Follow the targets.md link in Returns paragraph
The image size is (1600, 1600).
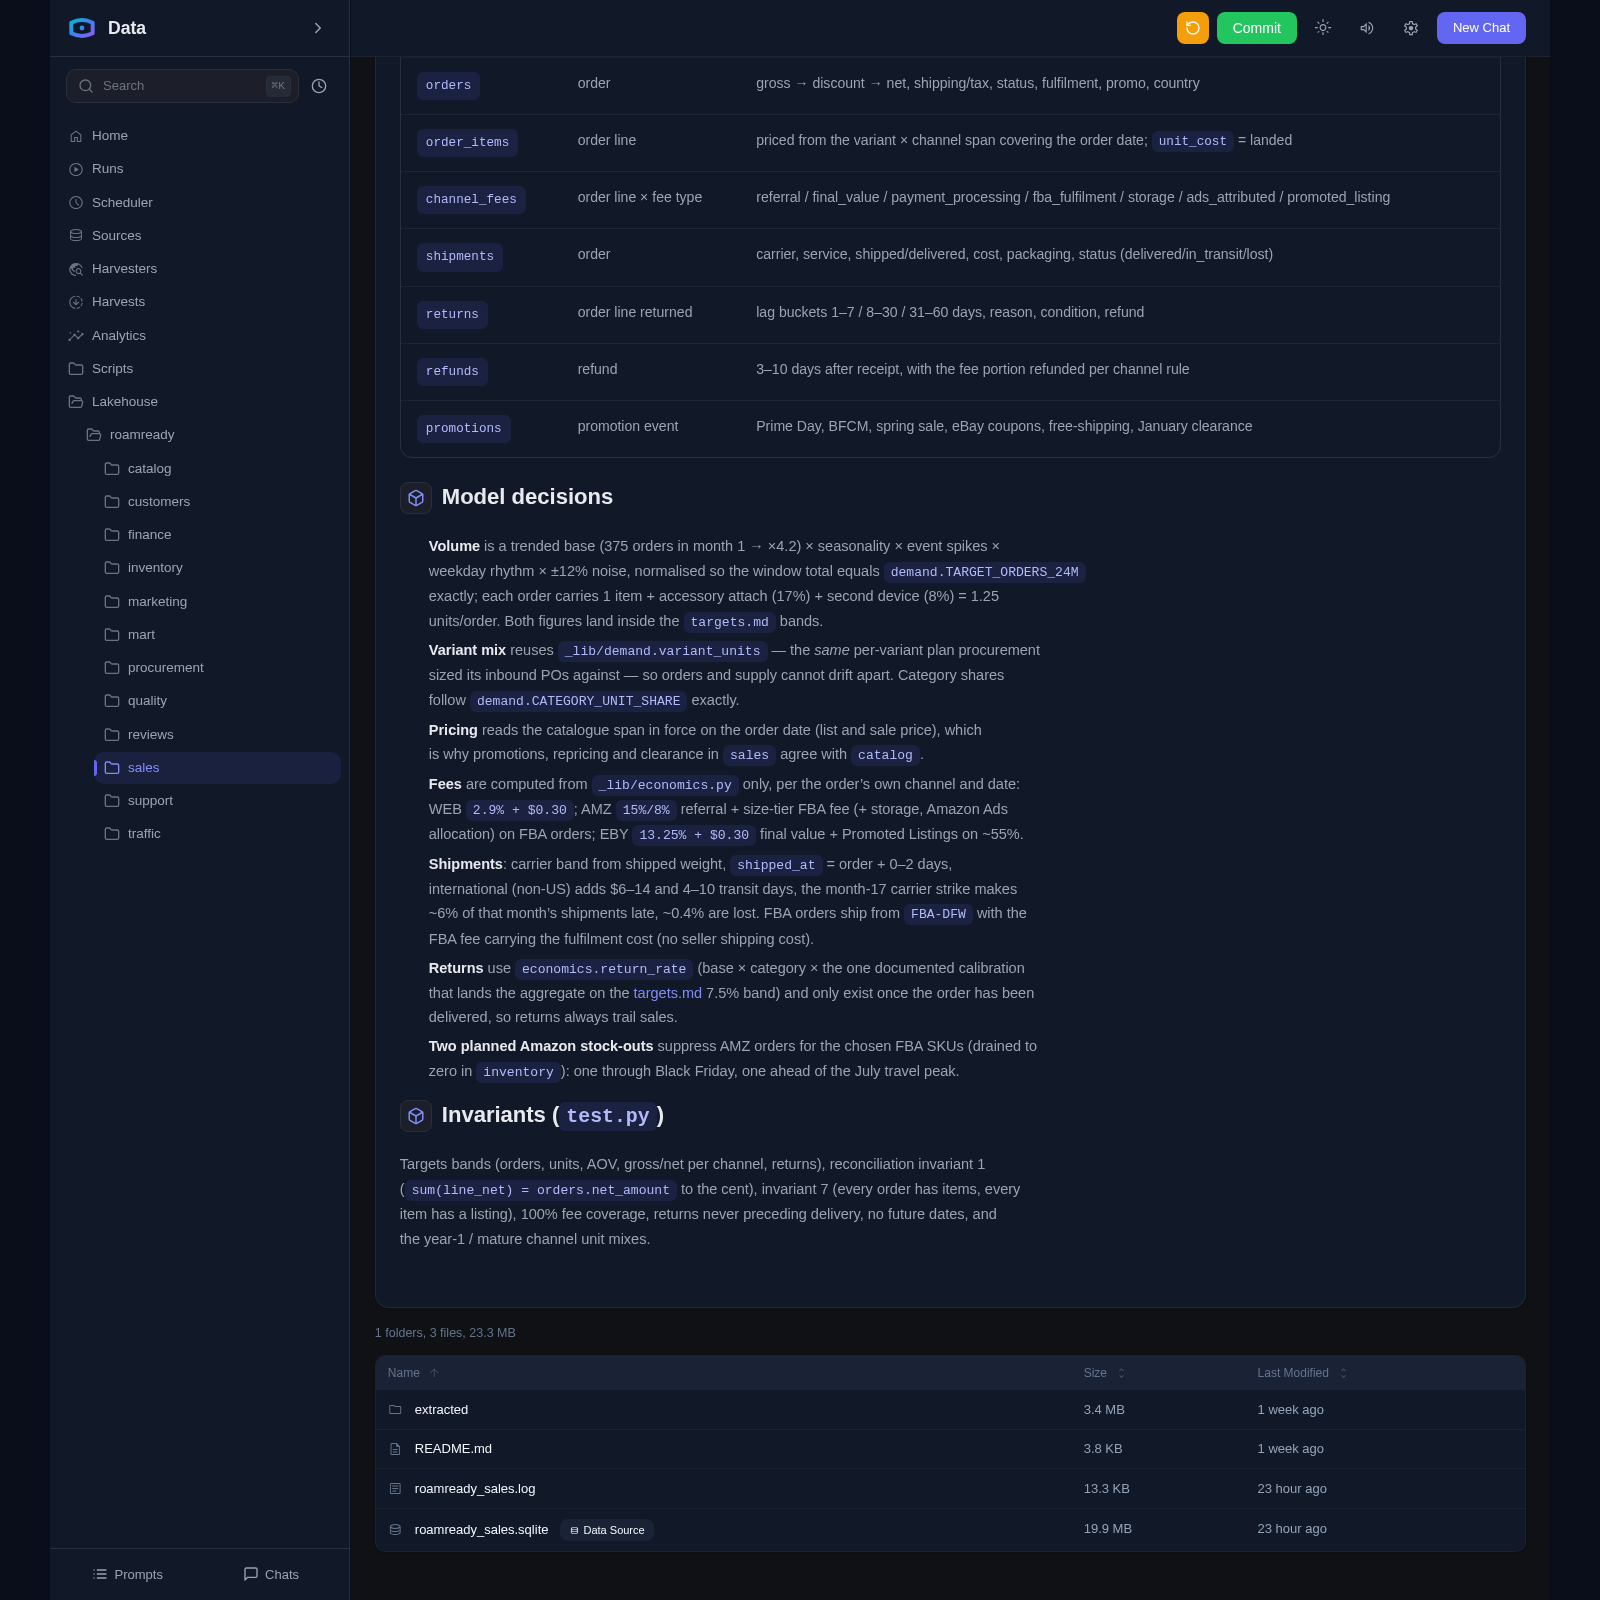[667, 993]
